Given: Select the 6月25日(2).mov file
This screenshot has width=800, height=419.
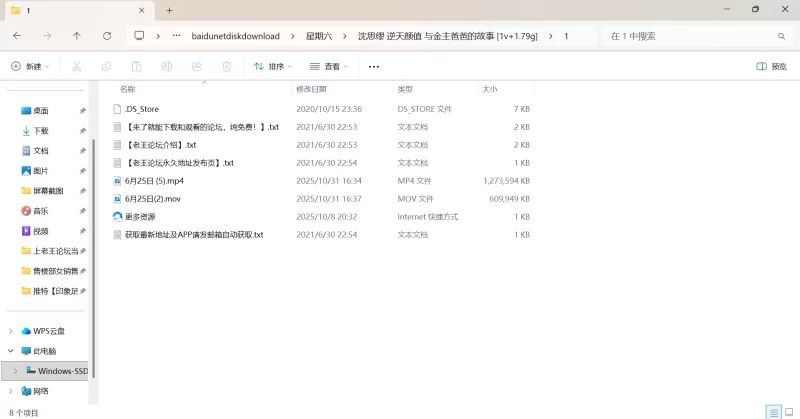Looking at the screenshot, I should coord(153,199).
